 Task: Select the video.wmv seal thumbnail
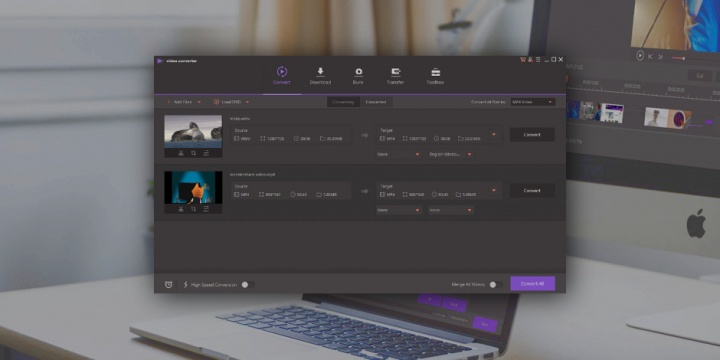coord(193,131)
